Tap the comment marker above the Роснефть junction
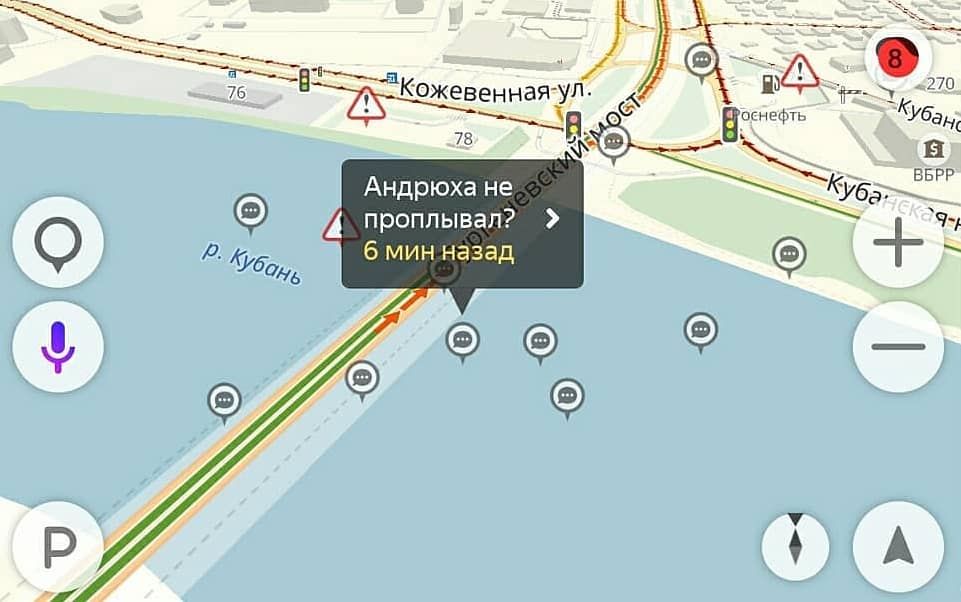Image resolution: width=961 pixels, height=602 pixels. point(701,61)
